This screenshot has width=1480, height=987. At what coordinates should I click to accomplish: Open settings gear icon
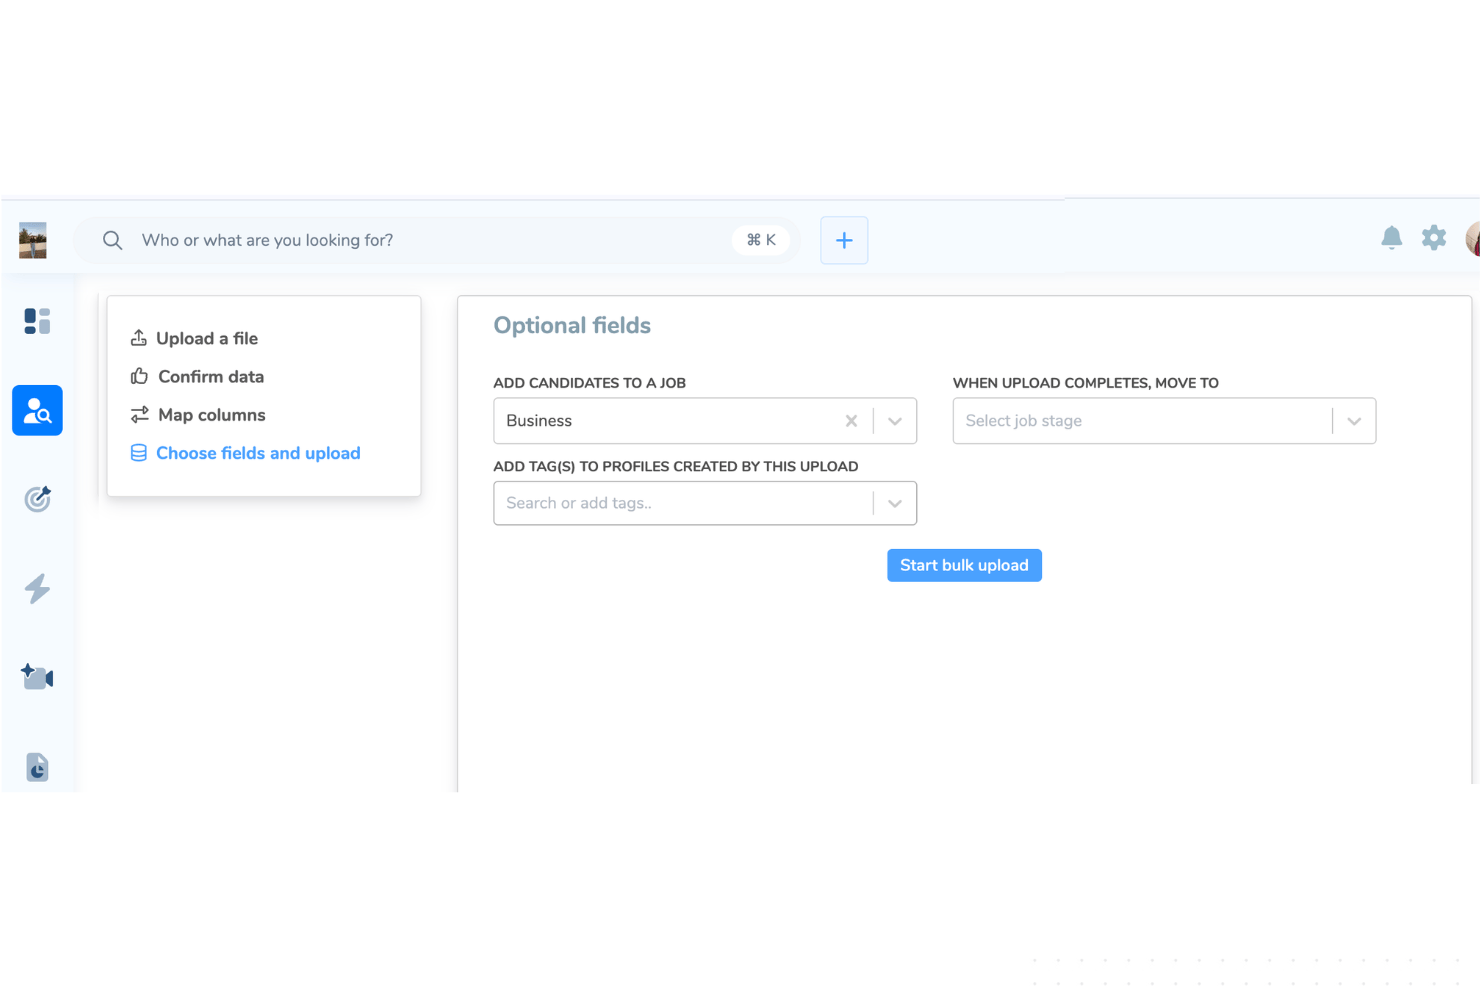[1434, 238]
